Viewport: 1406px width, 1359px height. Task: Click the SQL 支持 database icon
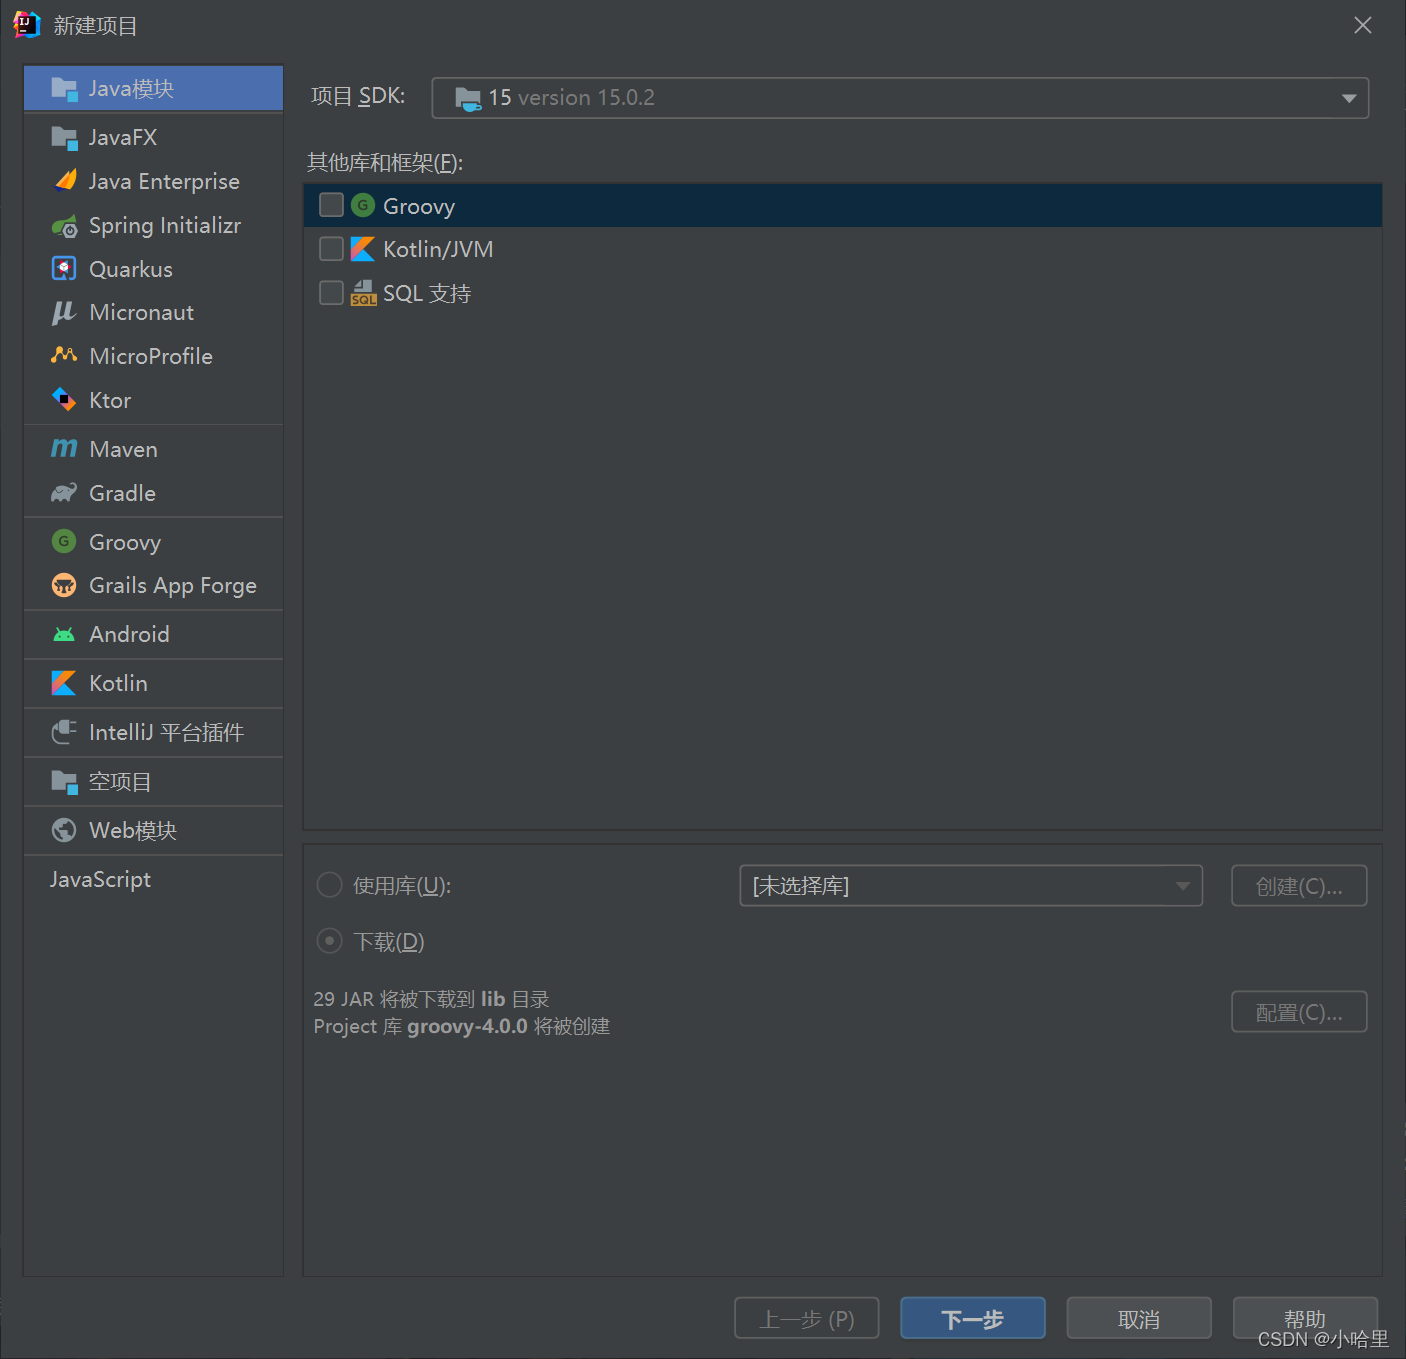point(363,292)
